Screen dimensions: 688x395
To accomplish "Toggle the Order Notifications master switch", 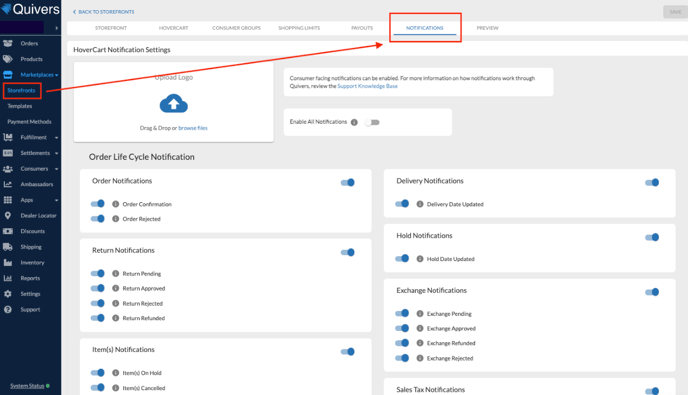I will 348,183.
